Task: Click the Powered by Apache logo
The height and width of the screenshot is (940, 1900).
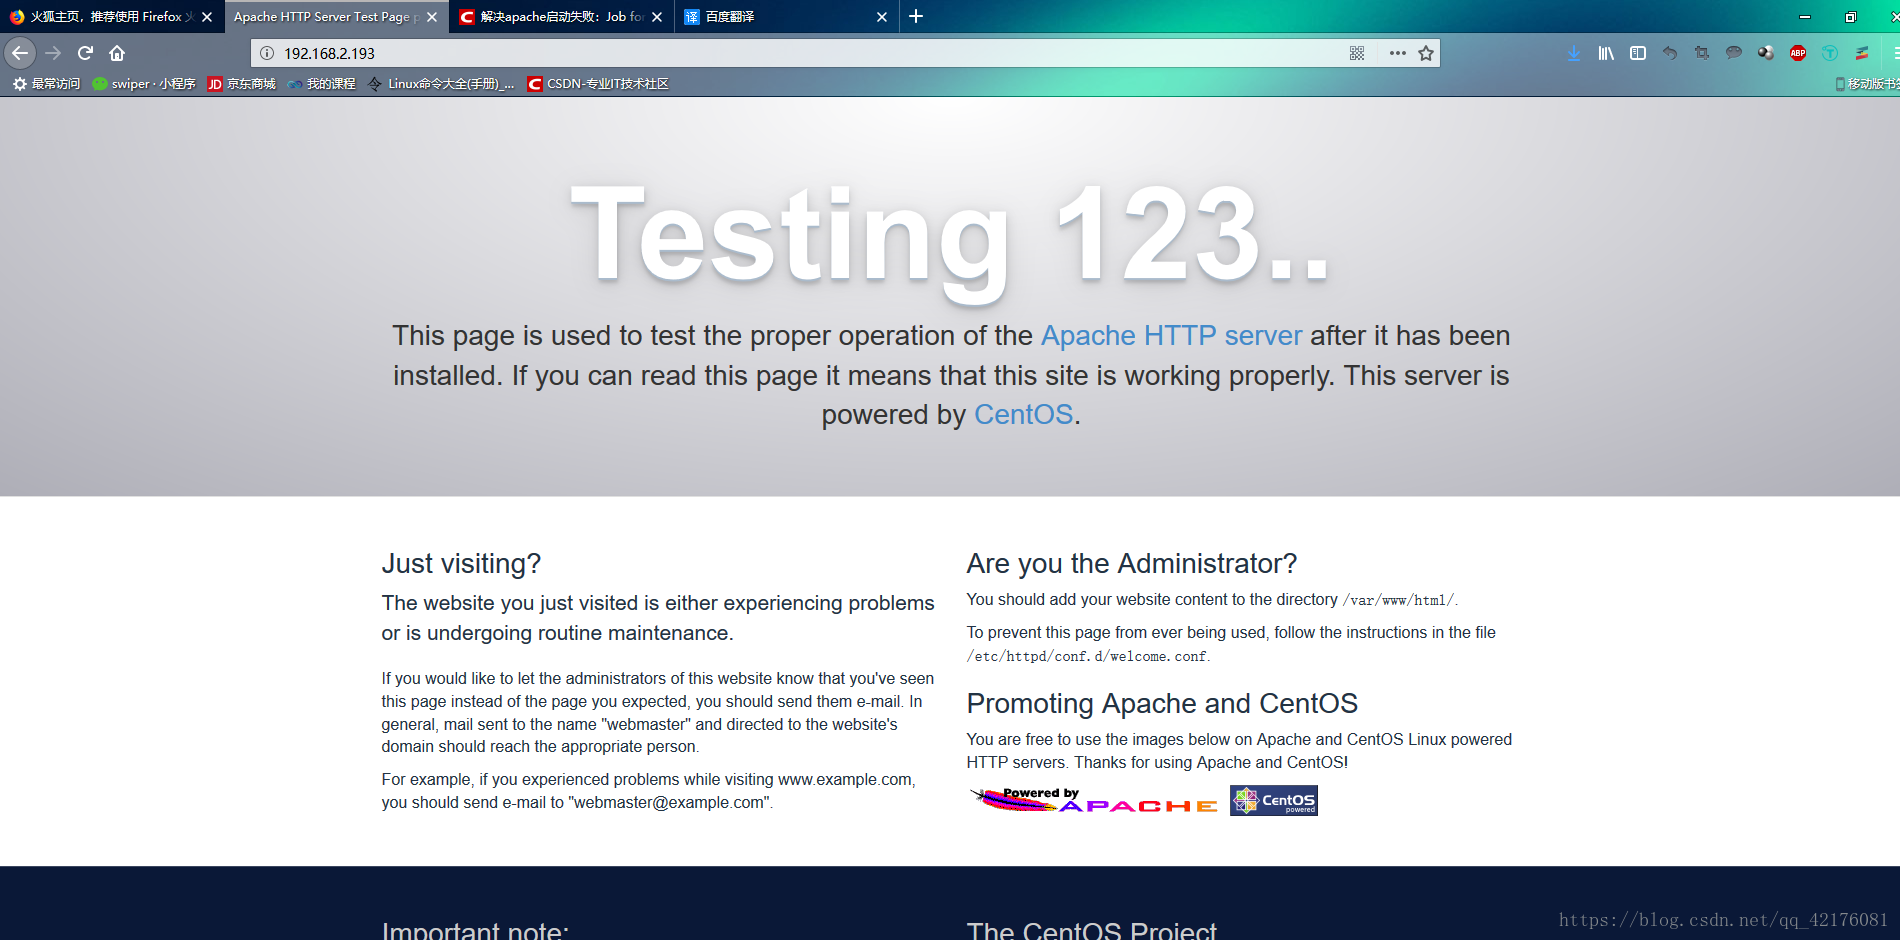Action: pos(1093,800)
